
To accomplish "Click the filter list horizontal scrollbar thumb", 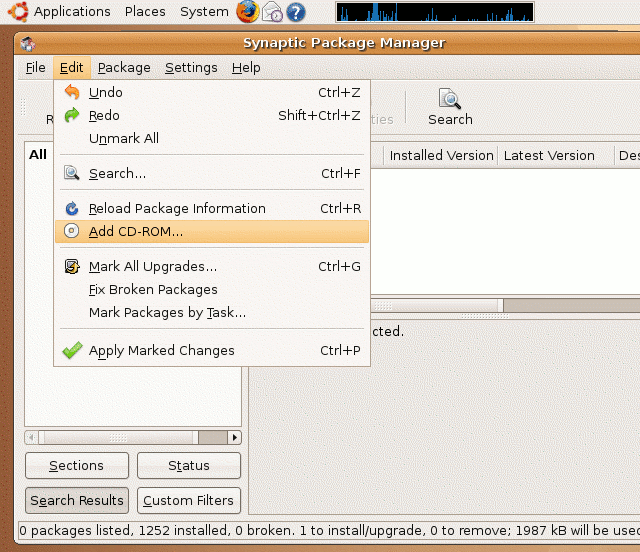I will point(119,437).
